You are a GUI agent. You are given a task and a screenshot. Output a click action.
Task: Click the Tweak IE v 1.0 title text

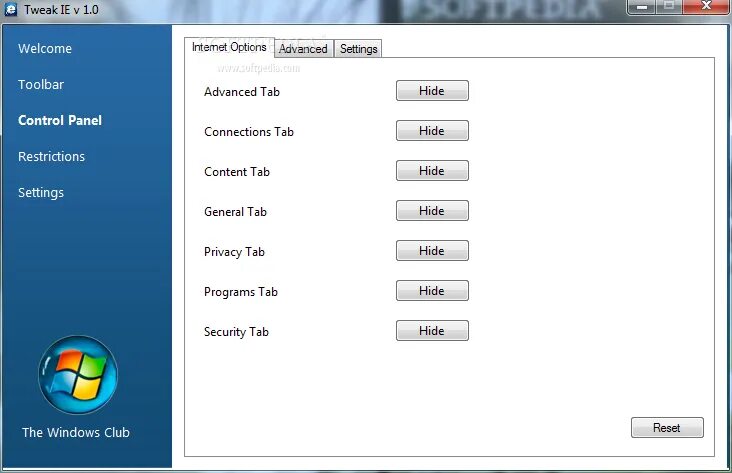(61, 10)
